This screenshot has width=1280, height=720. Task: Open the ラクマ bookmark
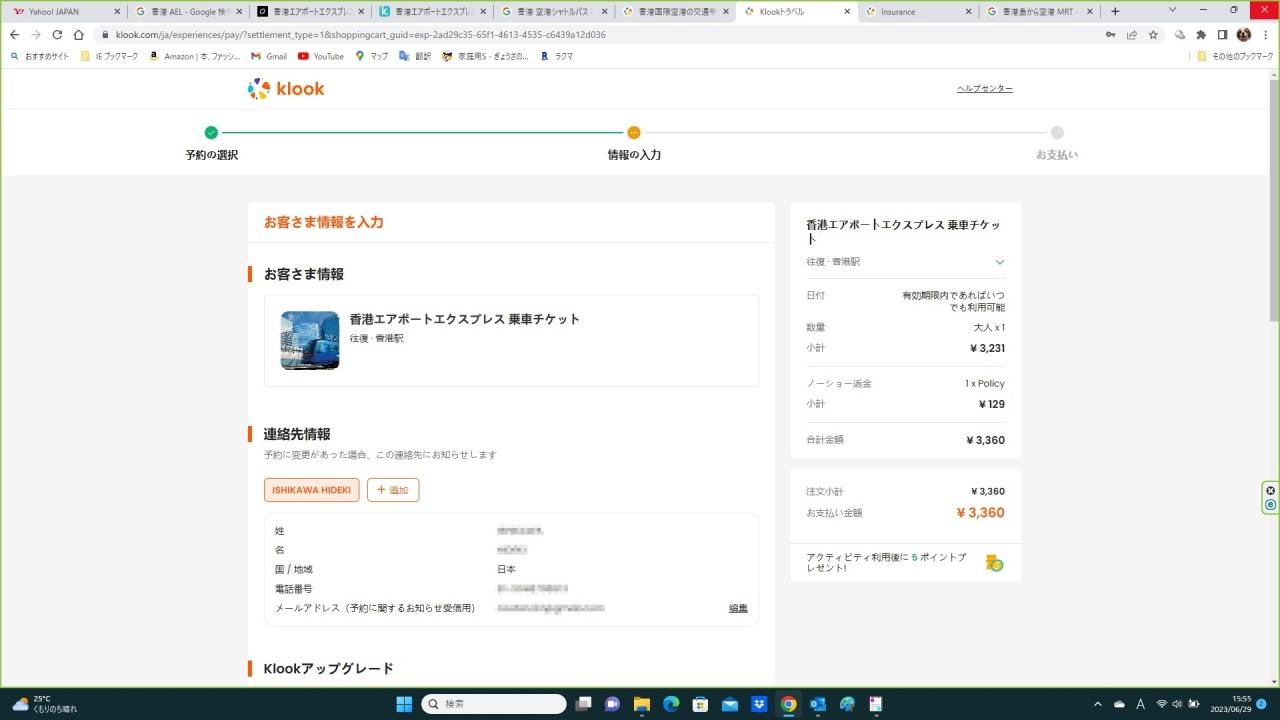tap(557, 56)
